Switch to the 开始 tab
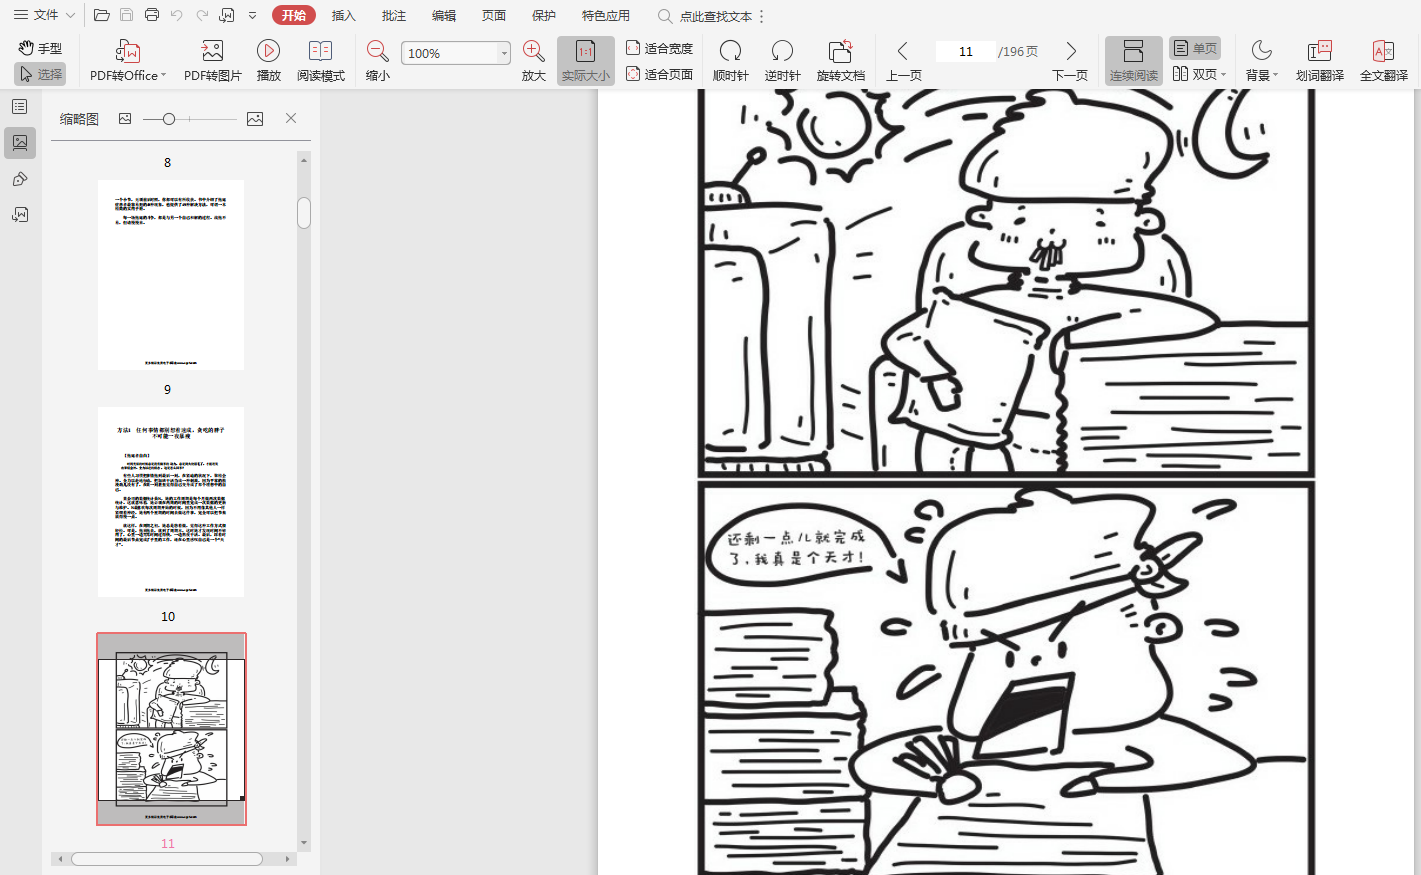Viewport: 1421px width, 875px height. [294, 15]
